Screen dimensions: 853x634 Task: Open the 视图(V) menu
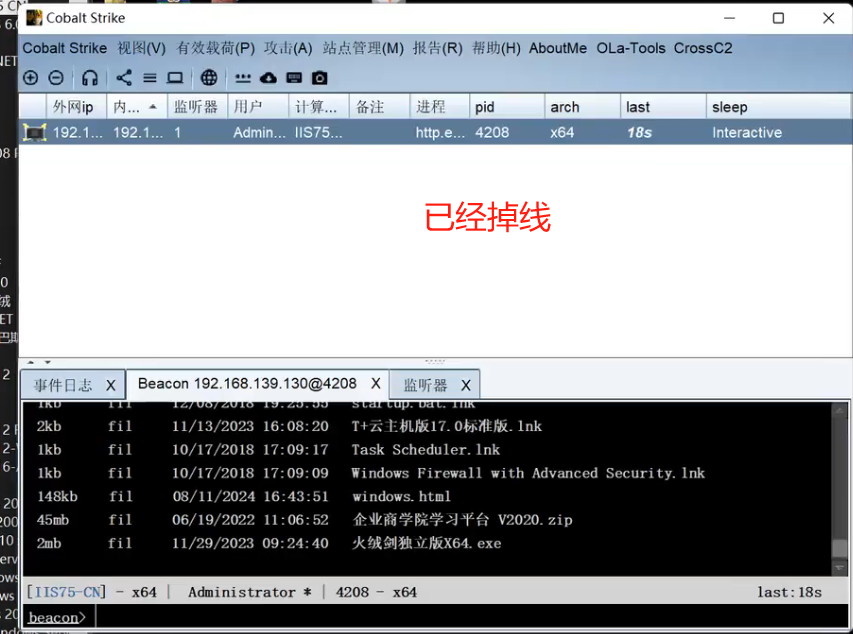(141, 48)
